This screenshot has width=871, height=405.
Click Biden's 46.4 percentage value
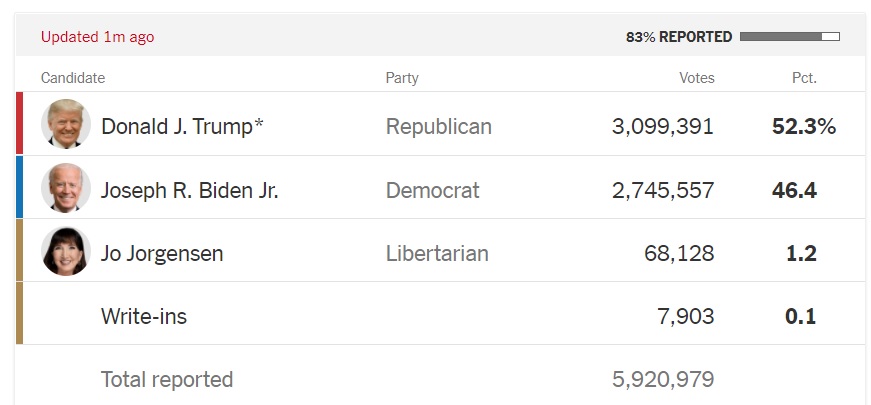[794, 190]
